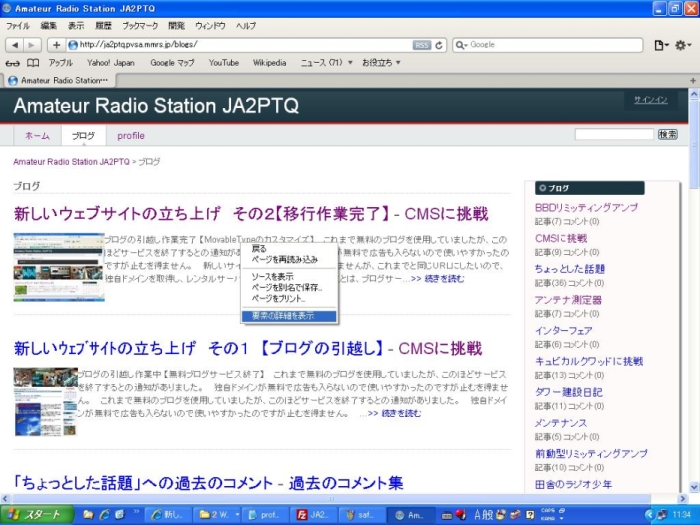Open the キュビカルクワッドに挑戦 category
The image size is (700, 525).
tap(589, 362)
